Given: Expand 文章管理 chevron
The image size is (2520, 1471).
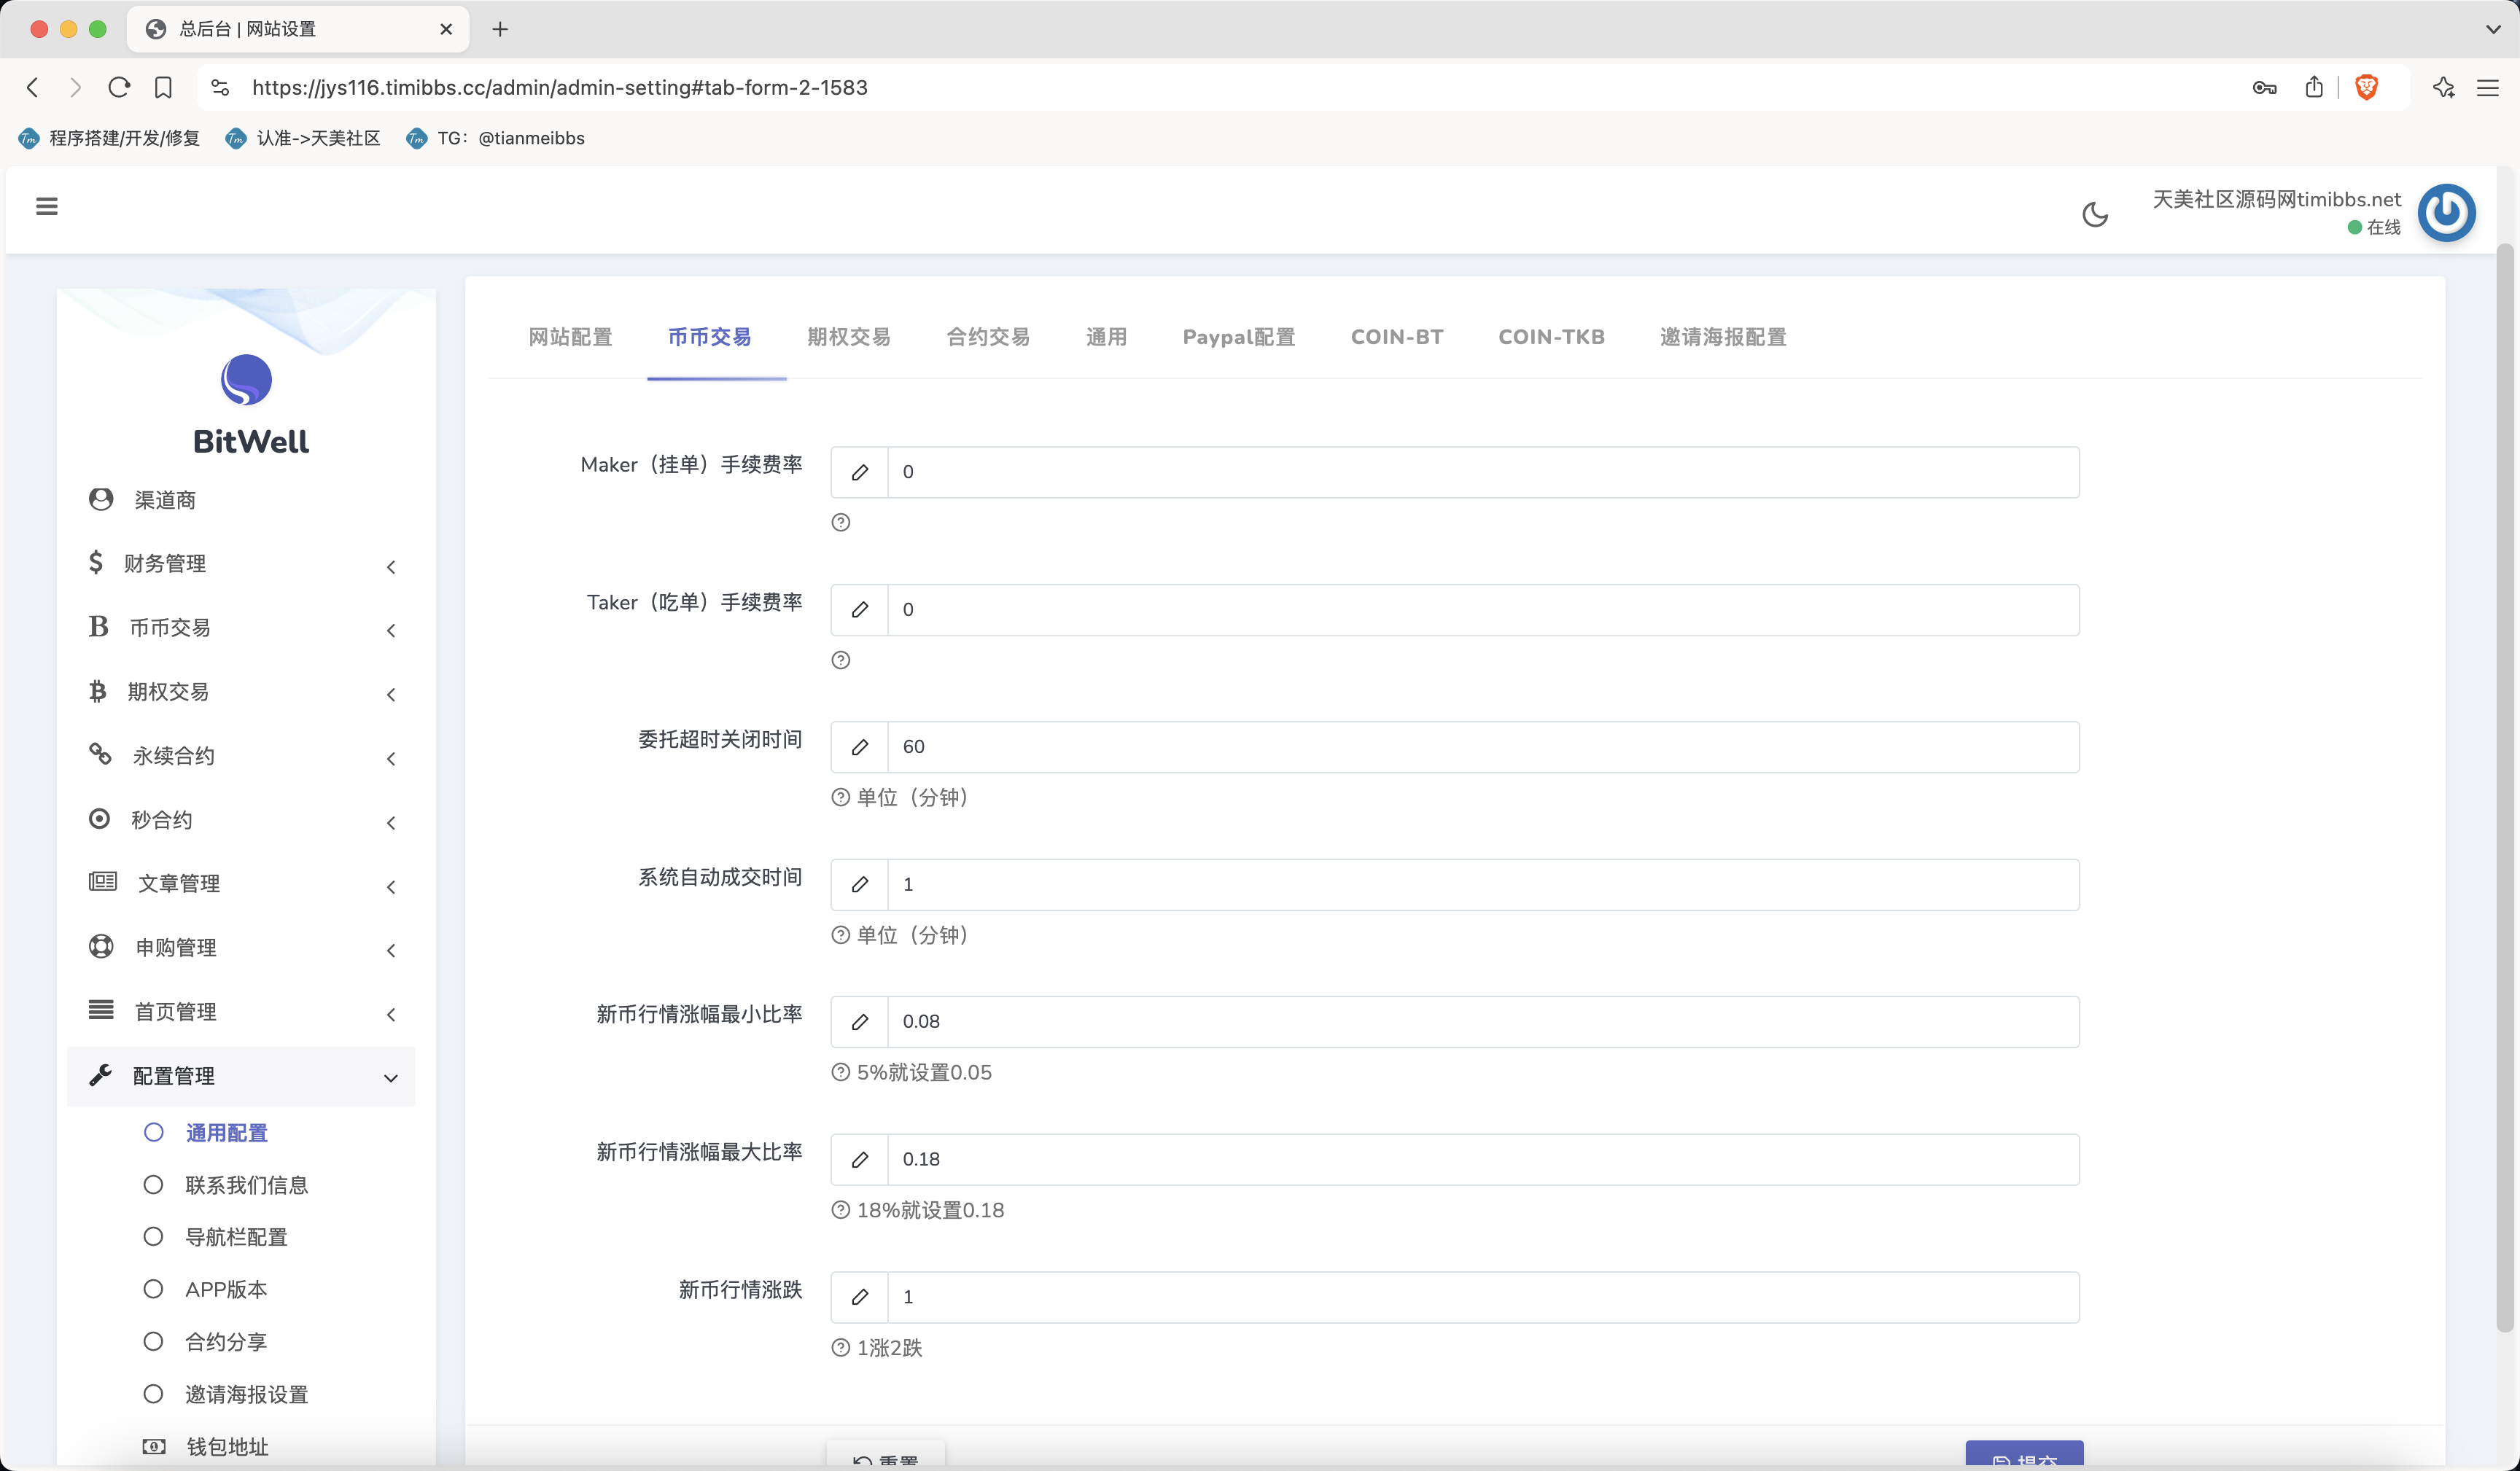Looking at the screenshot, I should [x=391, y=887].
